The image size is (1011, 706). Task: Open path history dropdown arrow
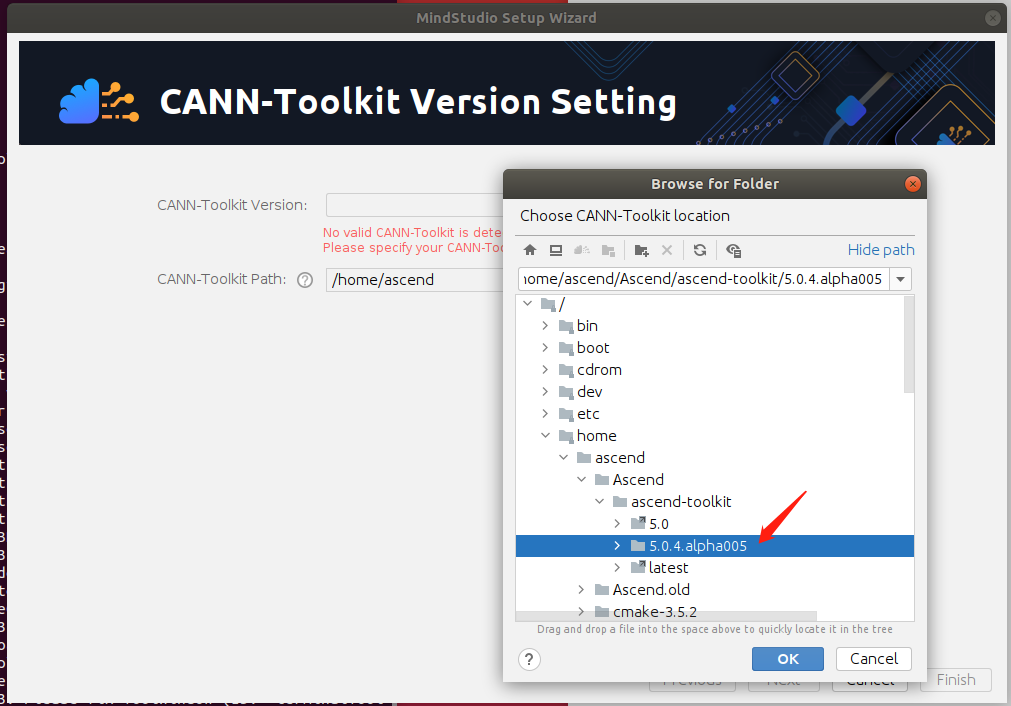[900, 279]
